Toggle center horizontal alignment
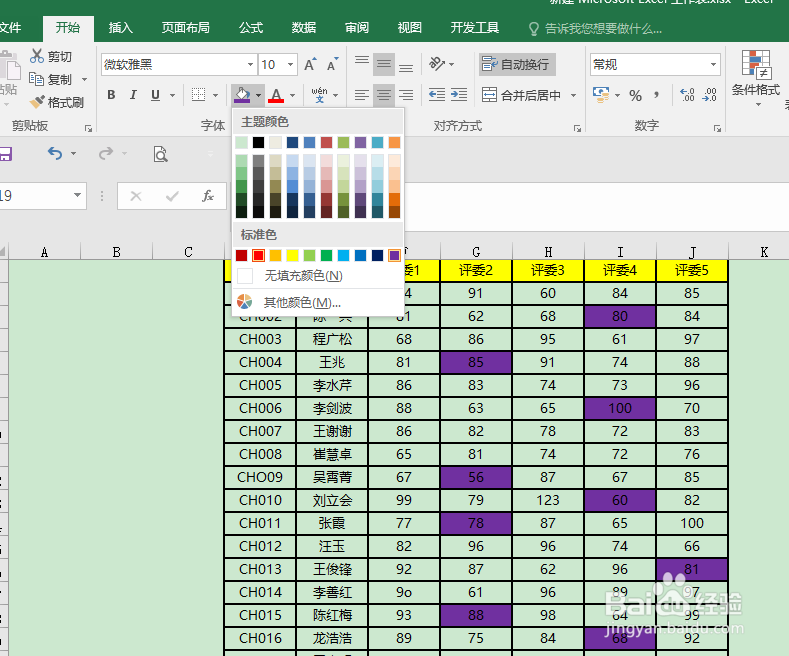The height and width of the screenshot is (656, 789). (x=384, y=95)
